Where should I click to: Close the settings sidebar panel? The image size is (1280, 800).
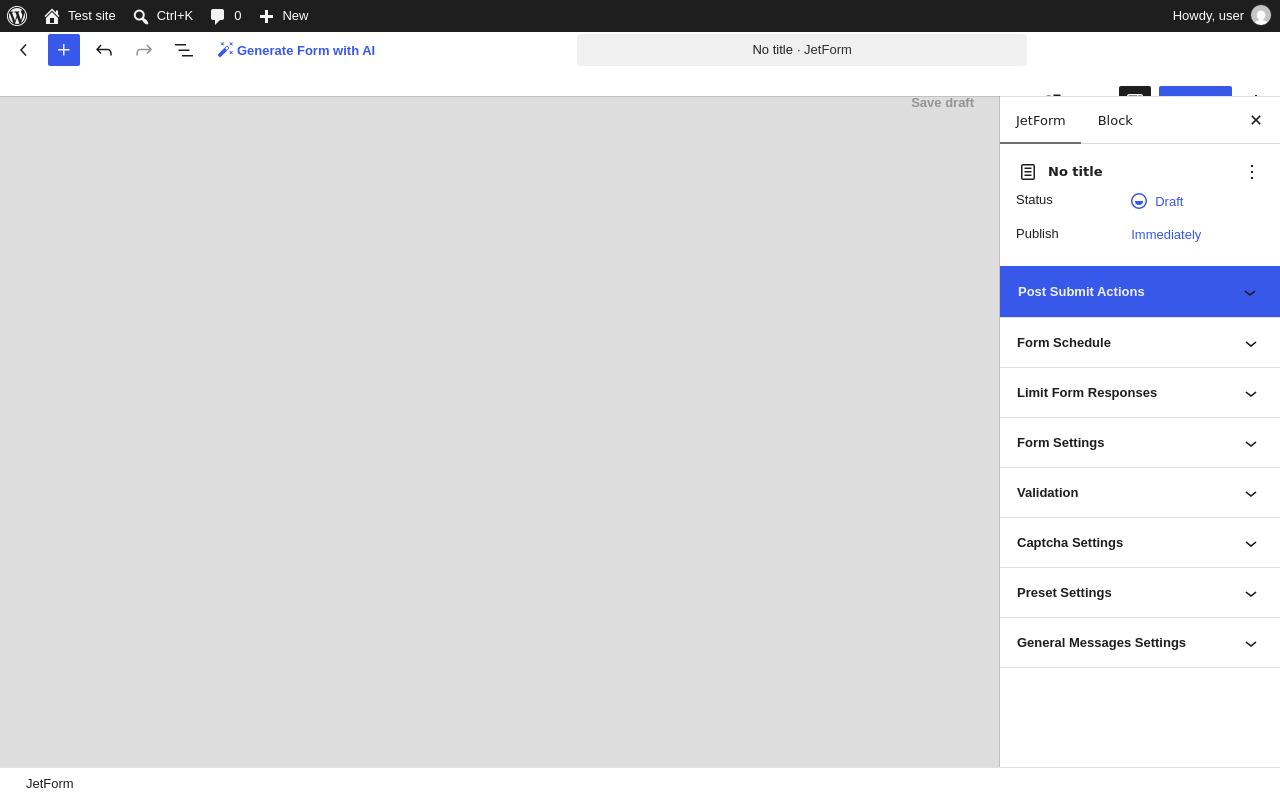click(x=1256, y=120)
